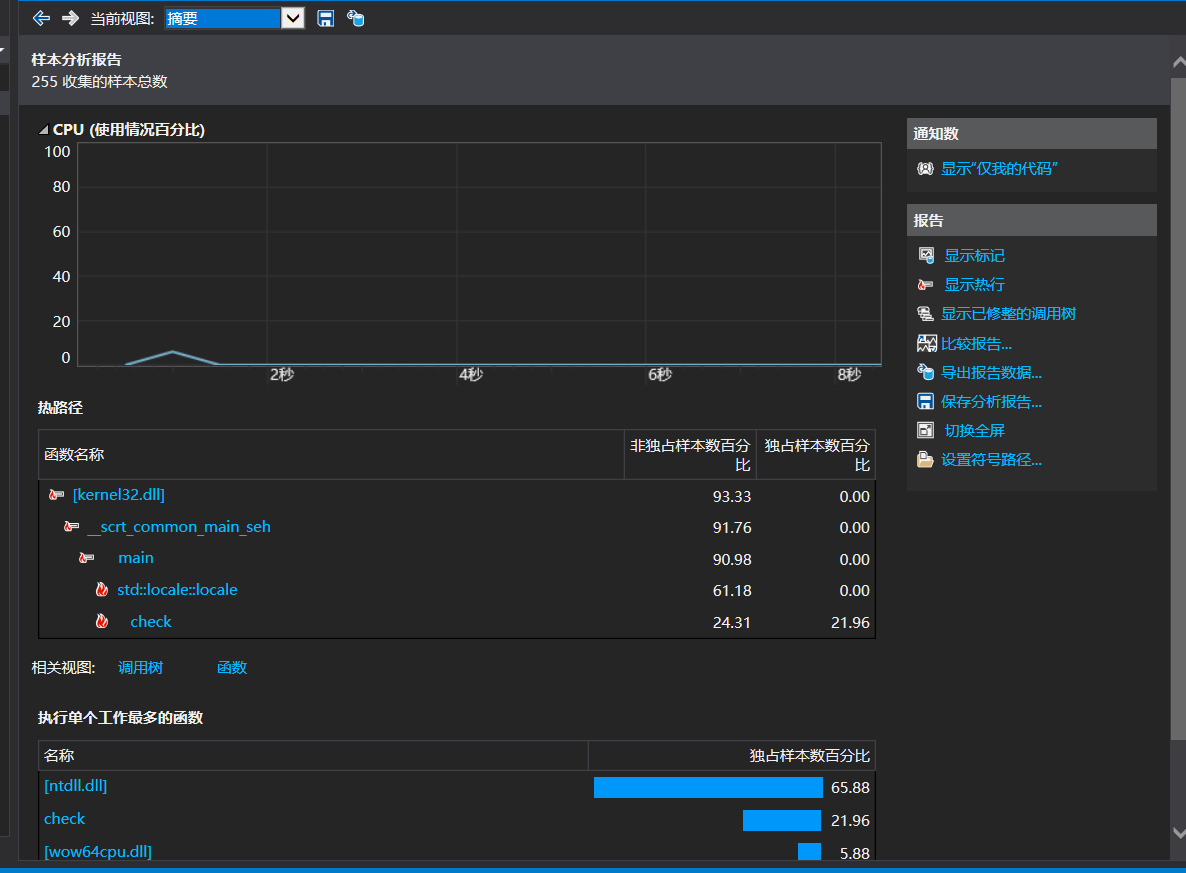Click hot path icon beside __scrt_common_main_seh

coord(71,527)
